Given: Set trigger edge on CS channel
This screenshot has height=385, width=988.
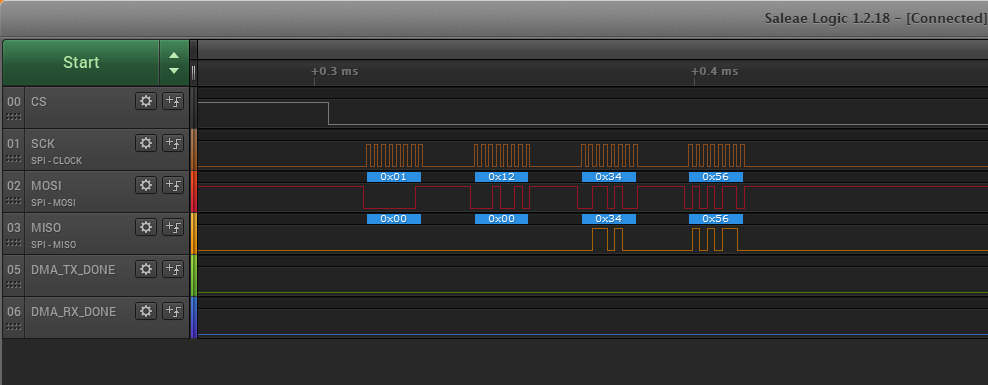Looking at the screenshot, I should coord(173,101).
